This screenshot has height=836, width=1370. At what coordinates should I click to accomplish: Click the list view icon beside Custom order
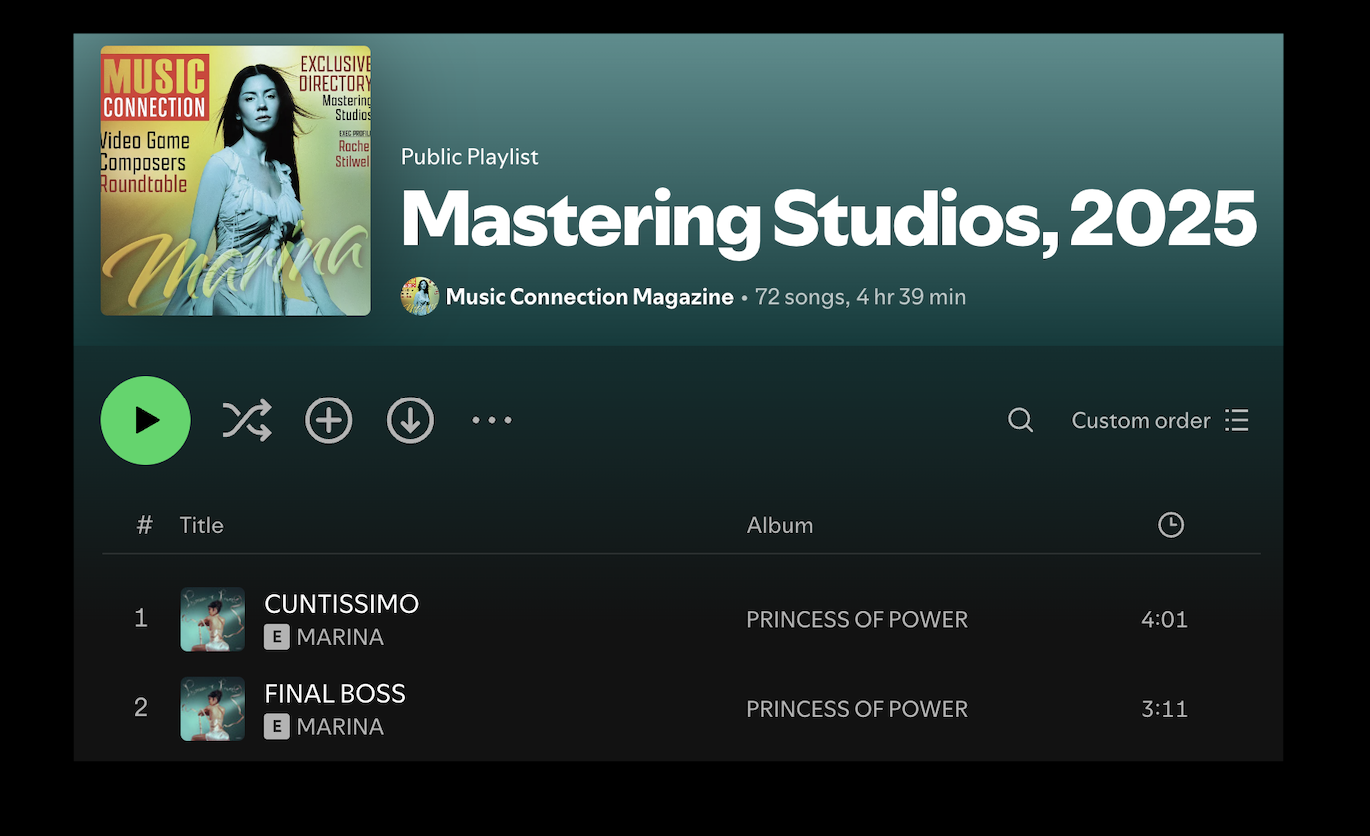pos(1237,420)
